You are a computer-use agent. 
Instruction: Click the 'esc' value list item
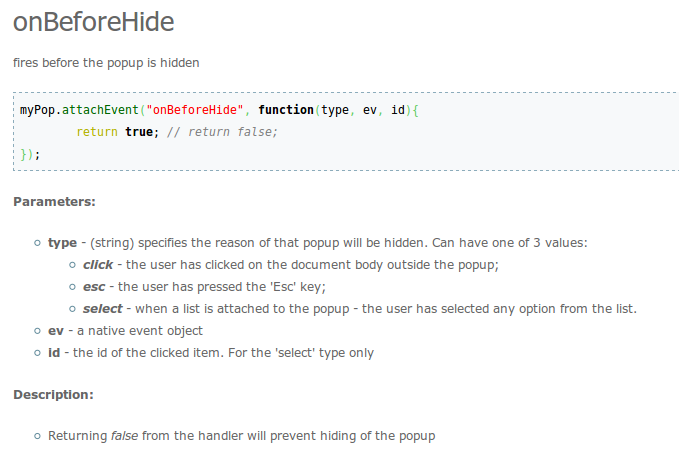click(204, 287)
